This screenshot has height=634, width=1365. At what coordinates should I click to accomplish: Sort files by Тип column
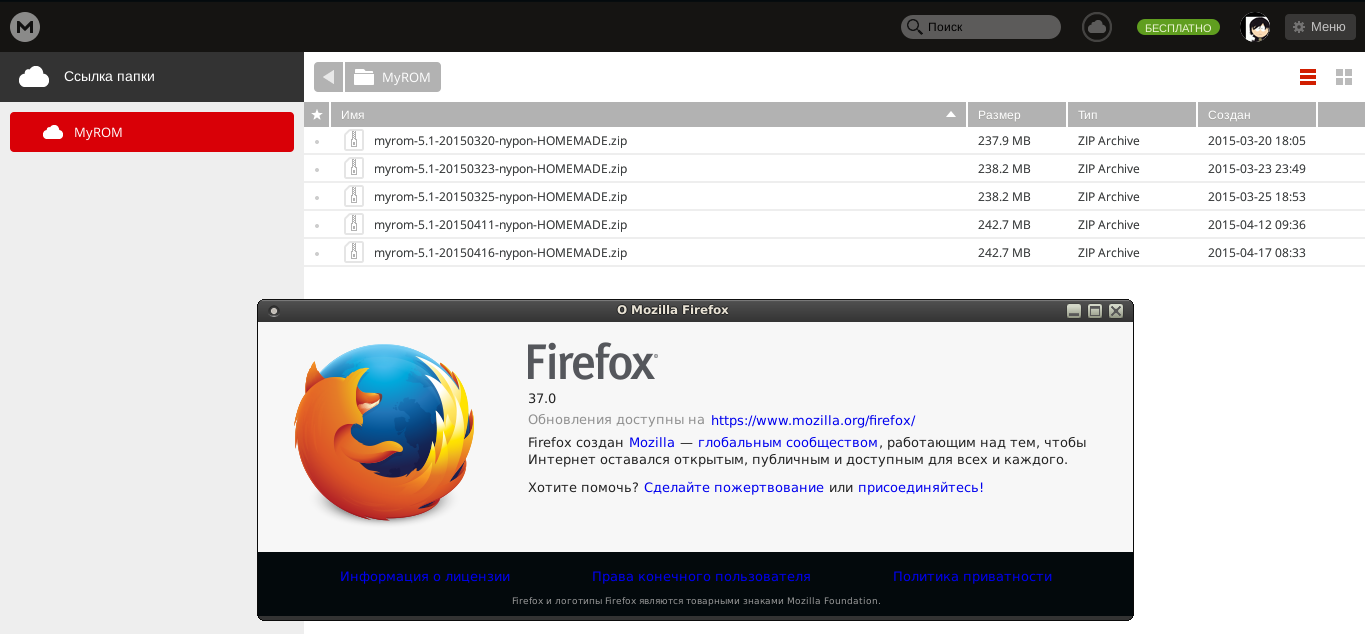pyautogui.click(x=1132, y=115)
